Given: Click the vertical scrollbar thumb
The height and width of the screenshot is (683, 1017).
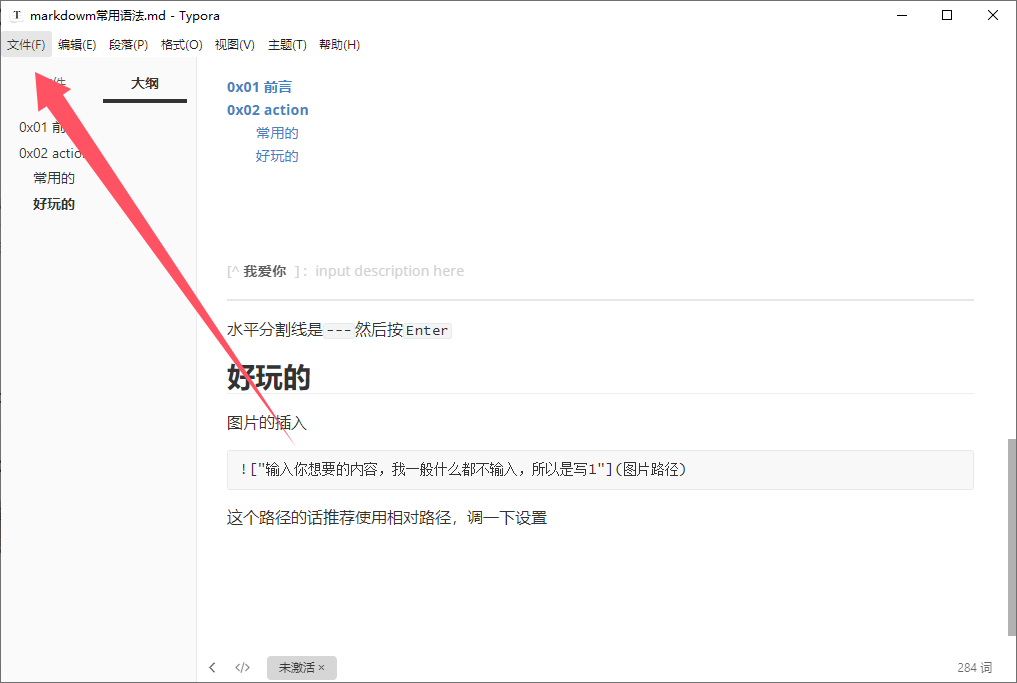Looking at the screenshot, I should coord(1010,535).
